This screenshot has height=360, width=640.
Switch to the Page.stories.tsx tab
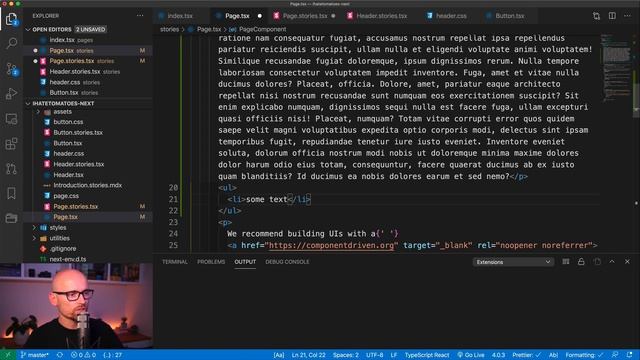pyautogui.click(x=305, y=16)
